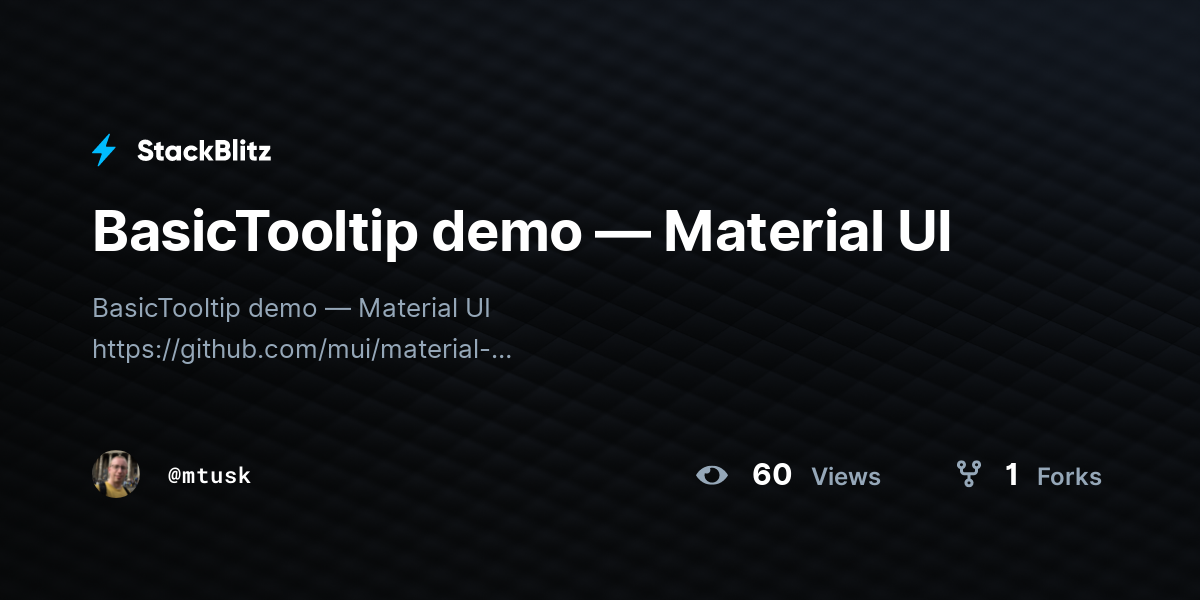The image size is (1200, 600).
Task: Click the number 1 fork count
Action: pos(1012,475)
